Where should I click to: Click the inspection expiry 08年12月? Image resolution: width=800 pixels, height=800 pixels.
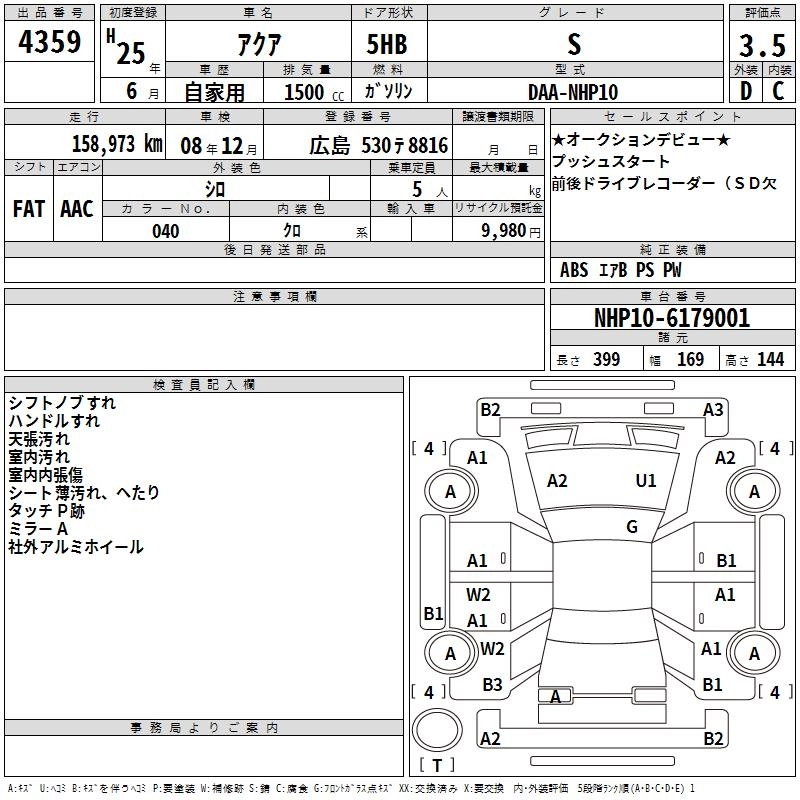(x=219, y=146)
